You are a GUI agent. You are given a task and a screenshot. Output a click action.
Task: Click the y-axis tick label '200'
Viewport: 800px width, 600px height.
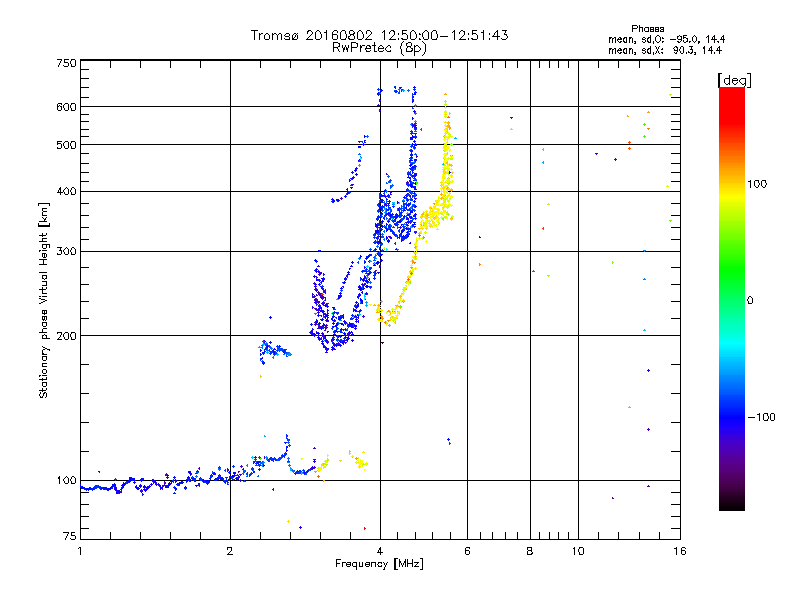pyautogui.click(x=66, y=336)
